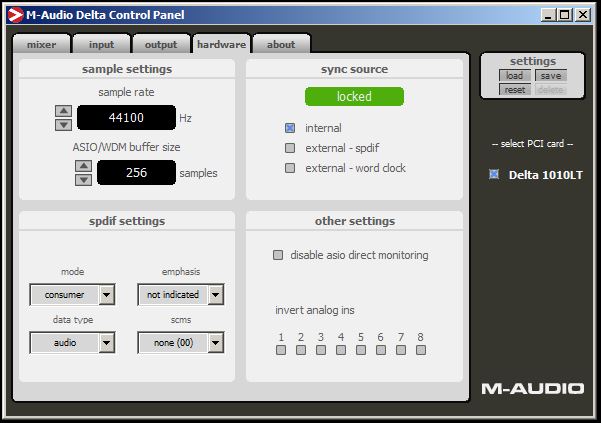
Task: Invert analog input 2
Action: [x=301, y=350]
